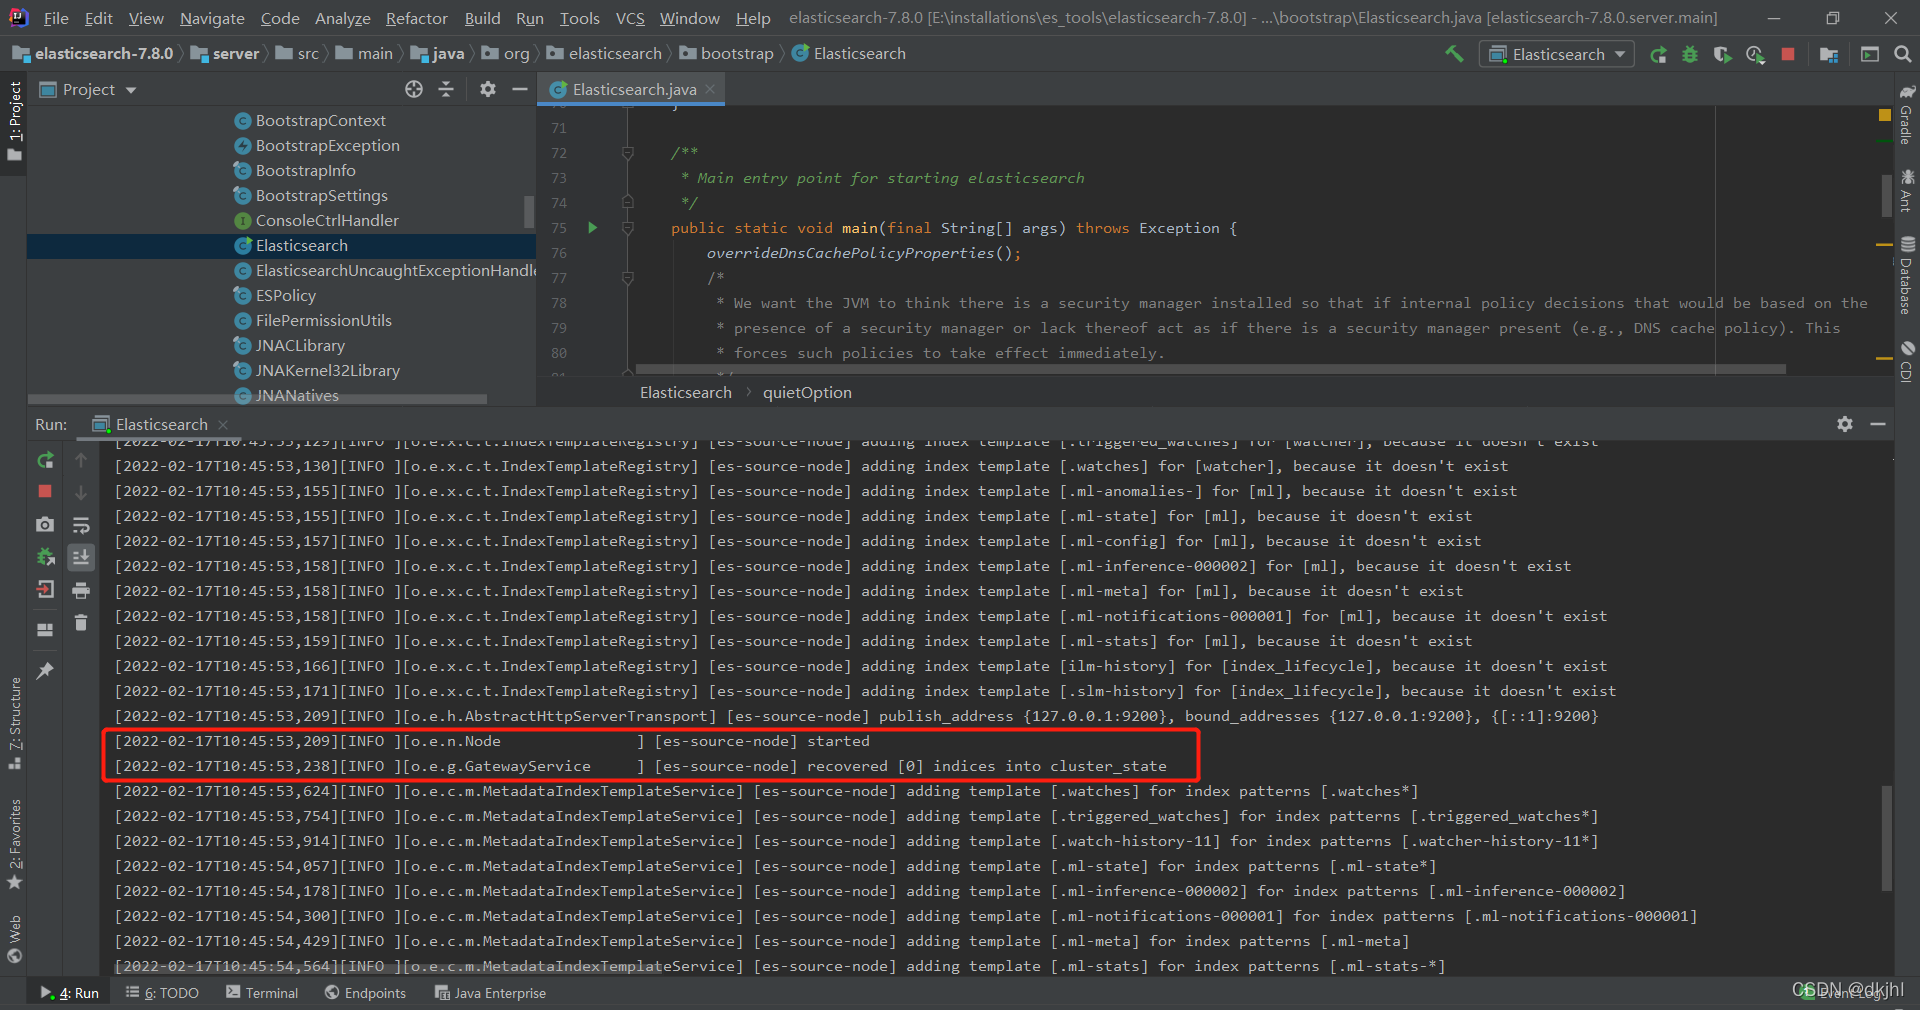Click the green Build hammer icon
This screenshot has width=1920, height=1010.
tap(1454, 54)
